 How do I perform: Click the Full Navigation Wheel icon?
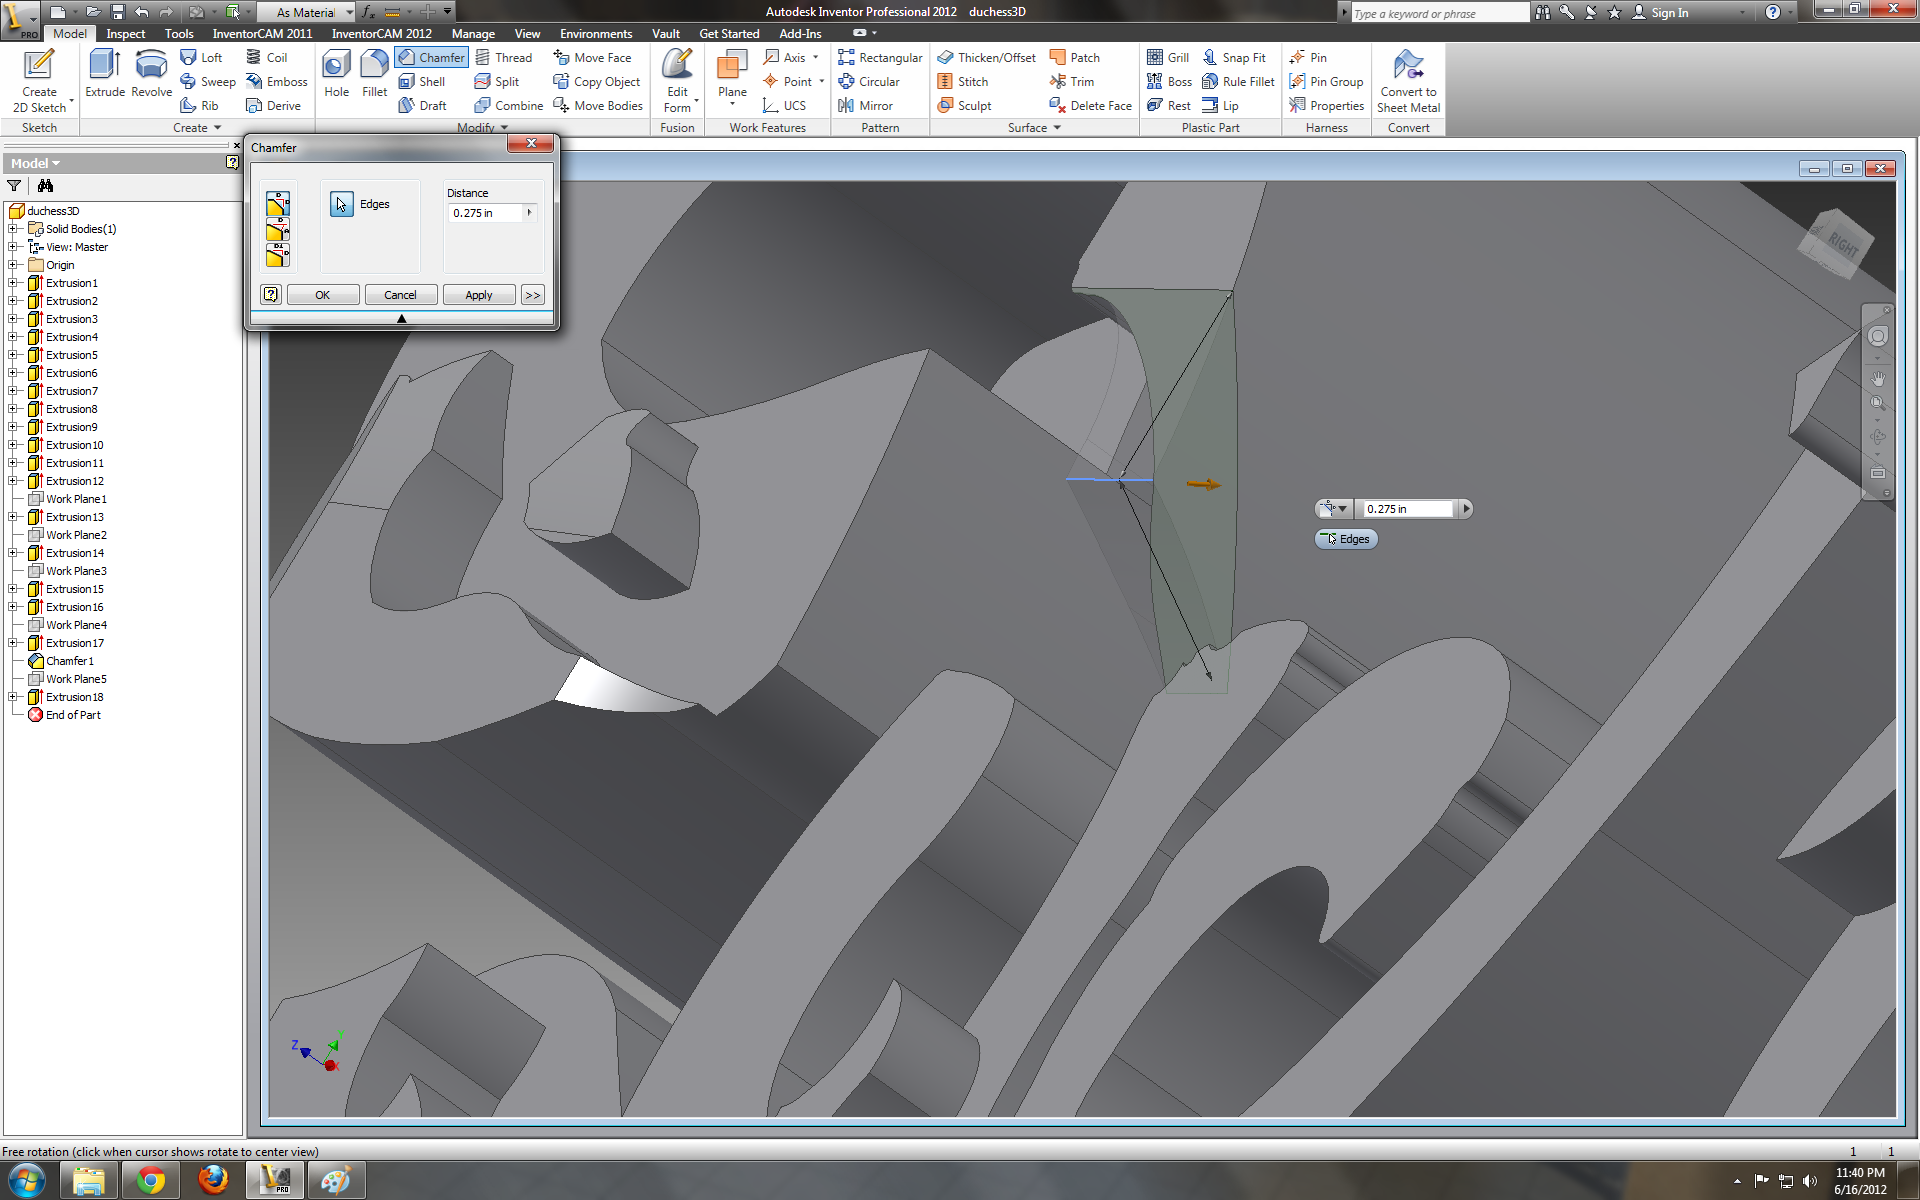(1878, 337)
